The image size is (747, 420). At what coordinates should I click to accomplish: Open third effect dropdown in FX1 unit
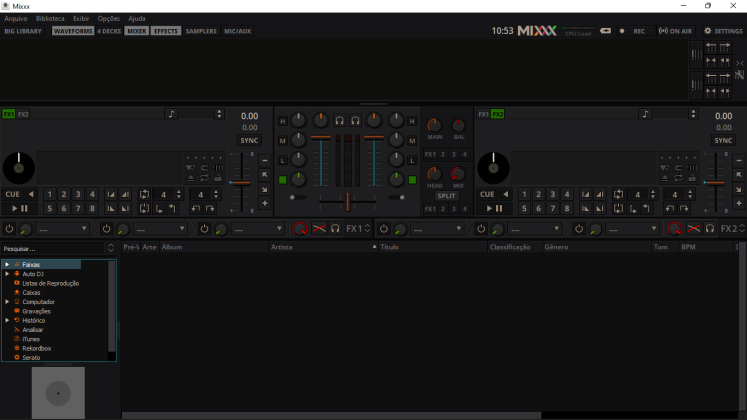point(258,229)
